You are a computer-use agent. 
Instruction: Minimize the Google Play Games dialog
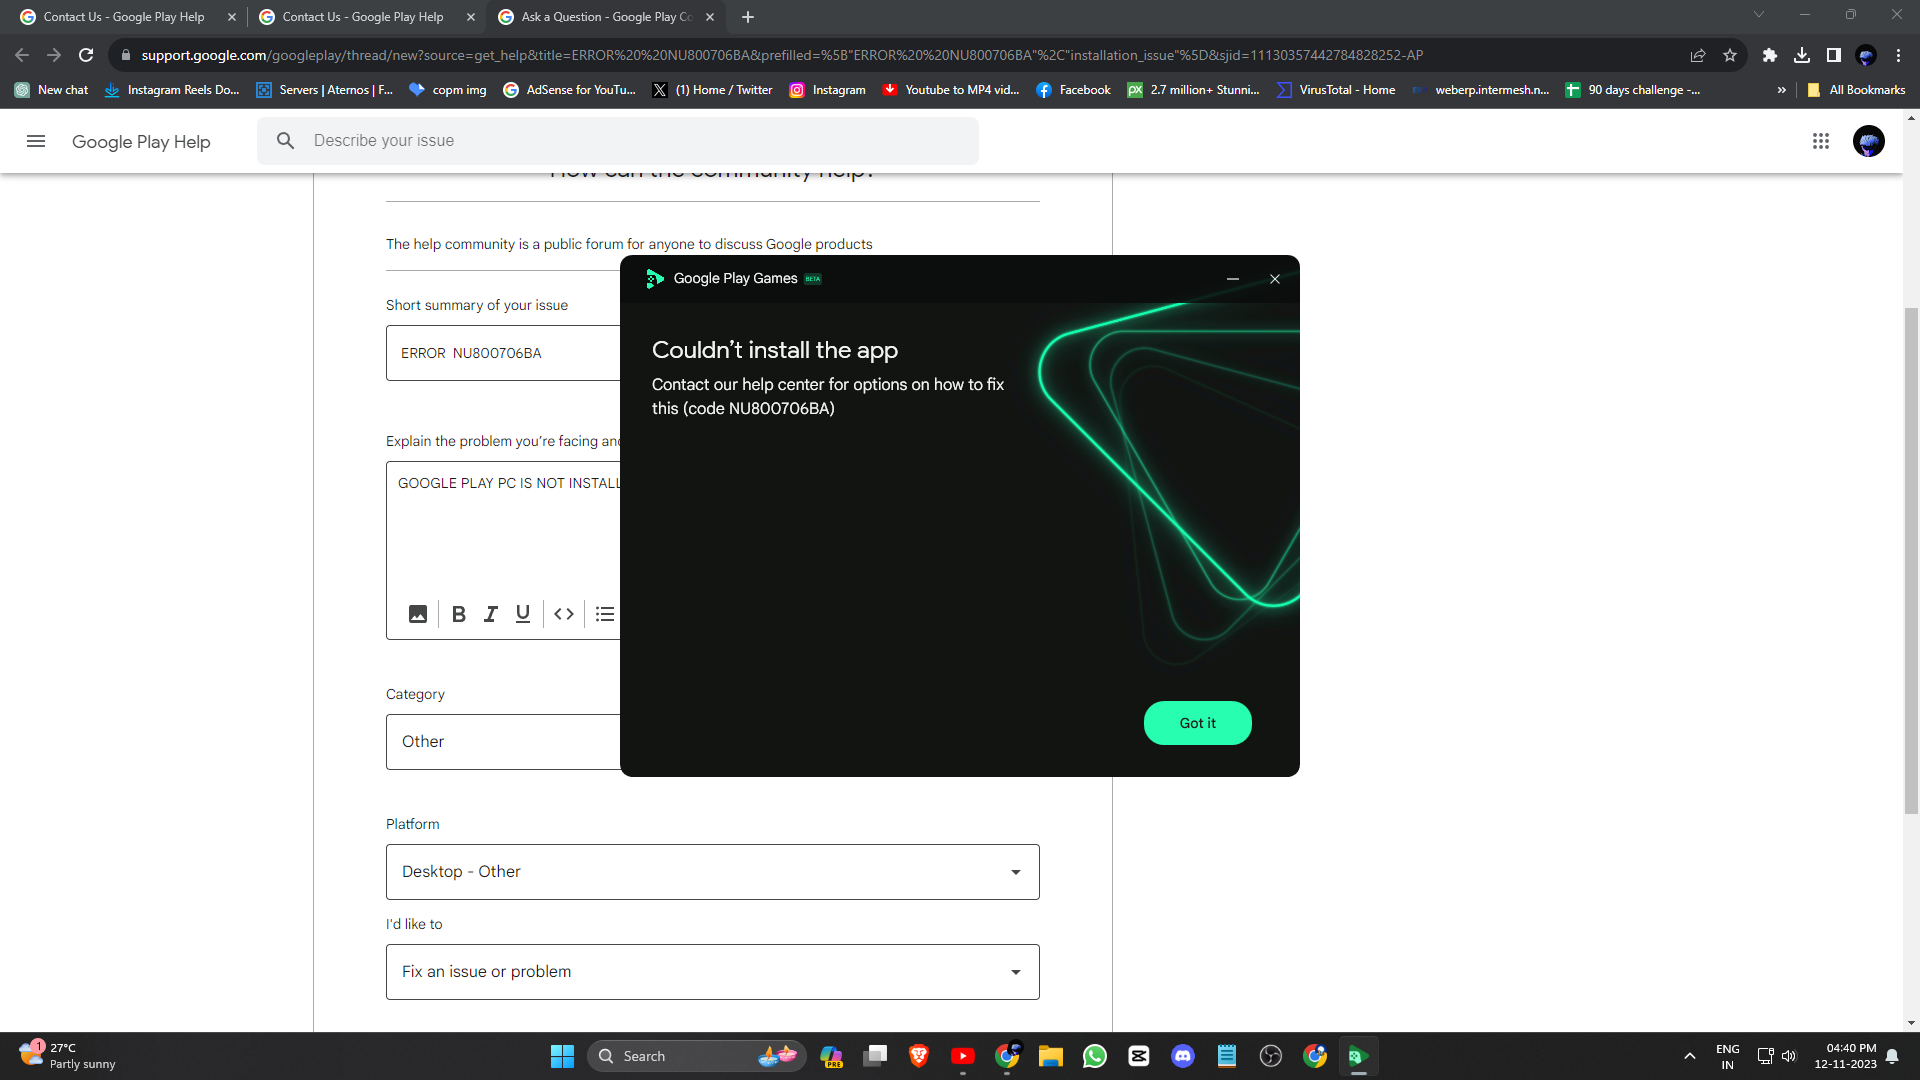coord(1233,279)
